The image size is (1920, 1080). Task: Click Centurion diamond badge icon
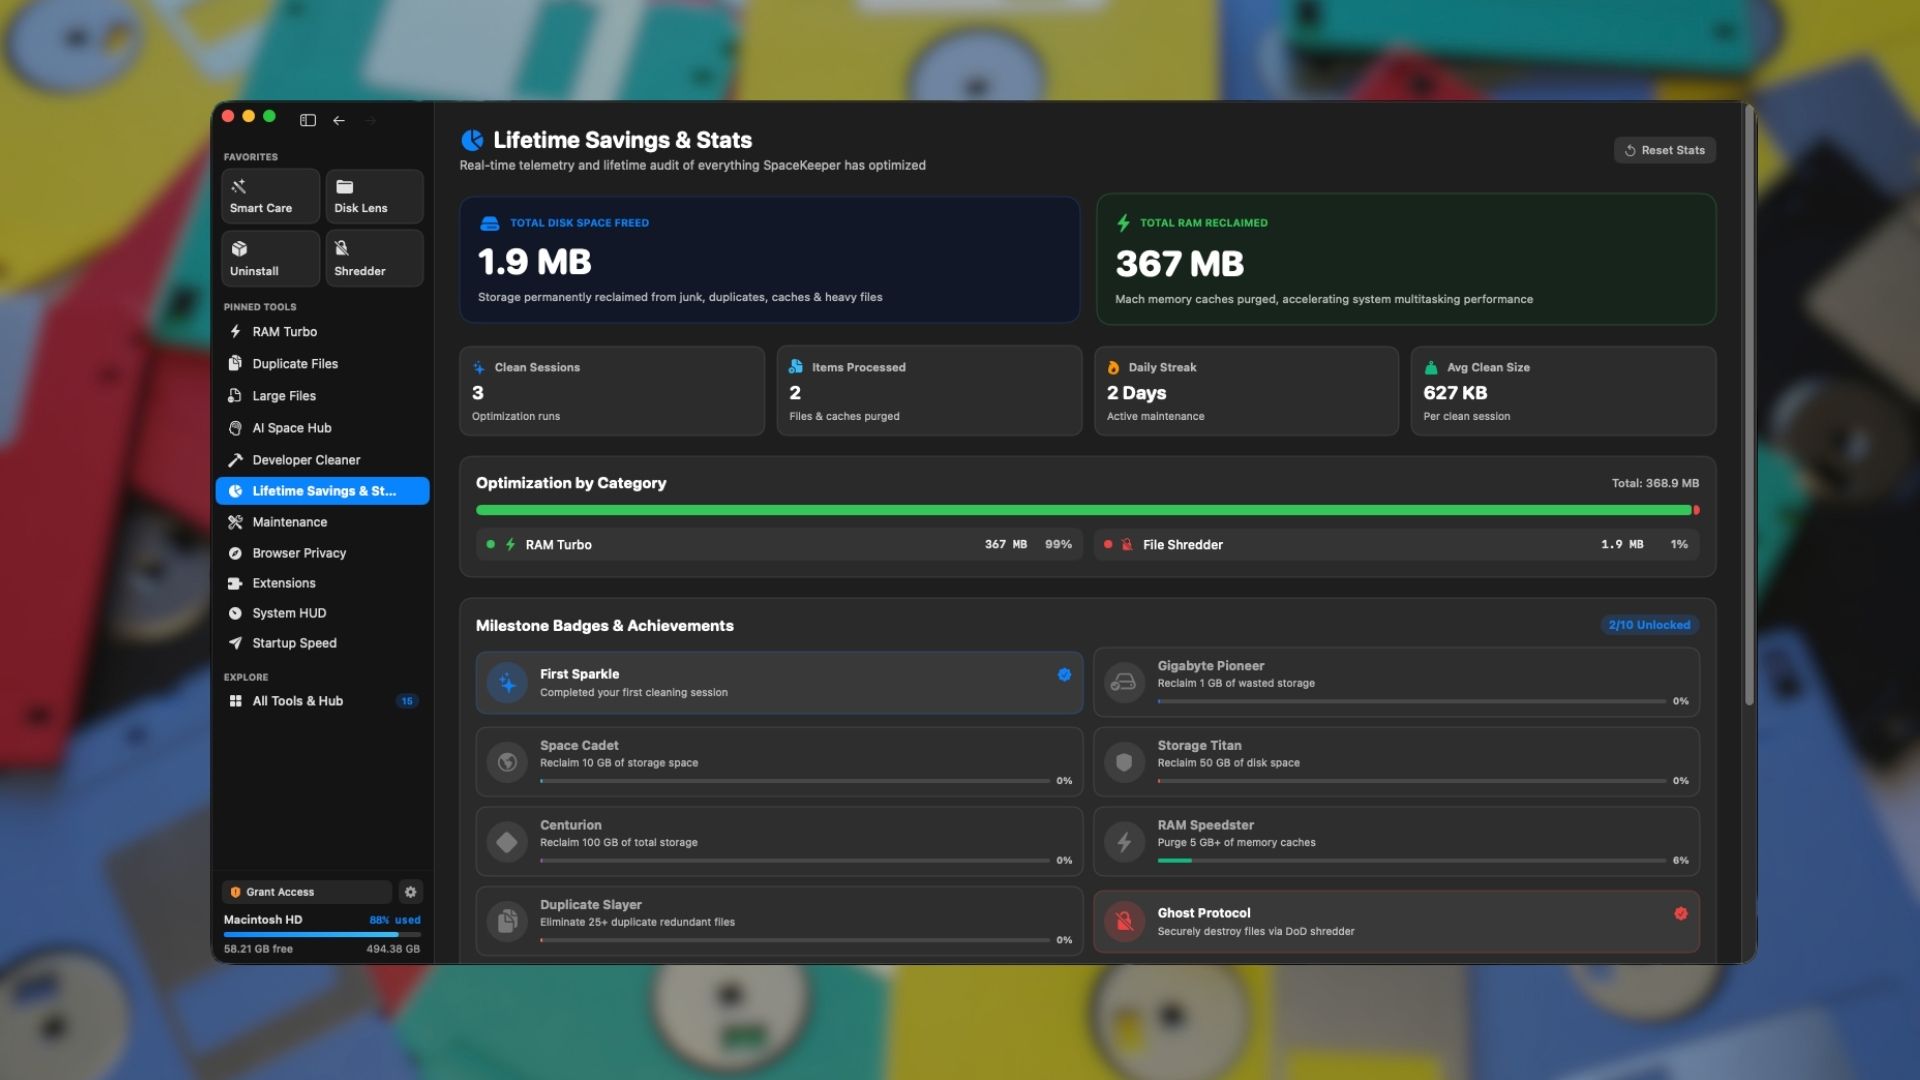click(x=508, y=842)
